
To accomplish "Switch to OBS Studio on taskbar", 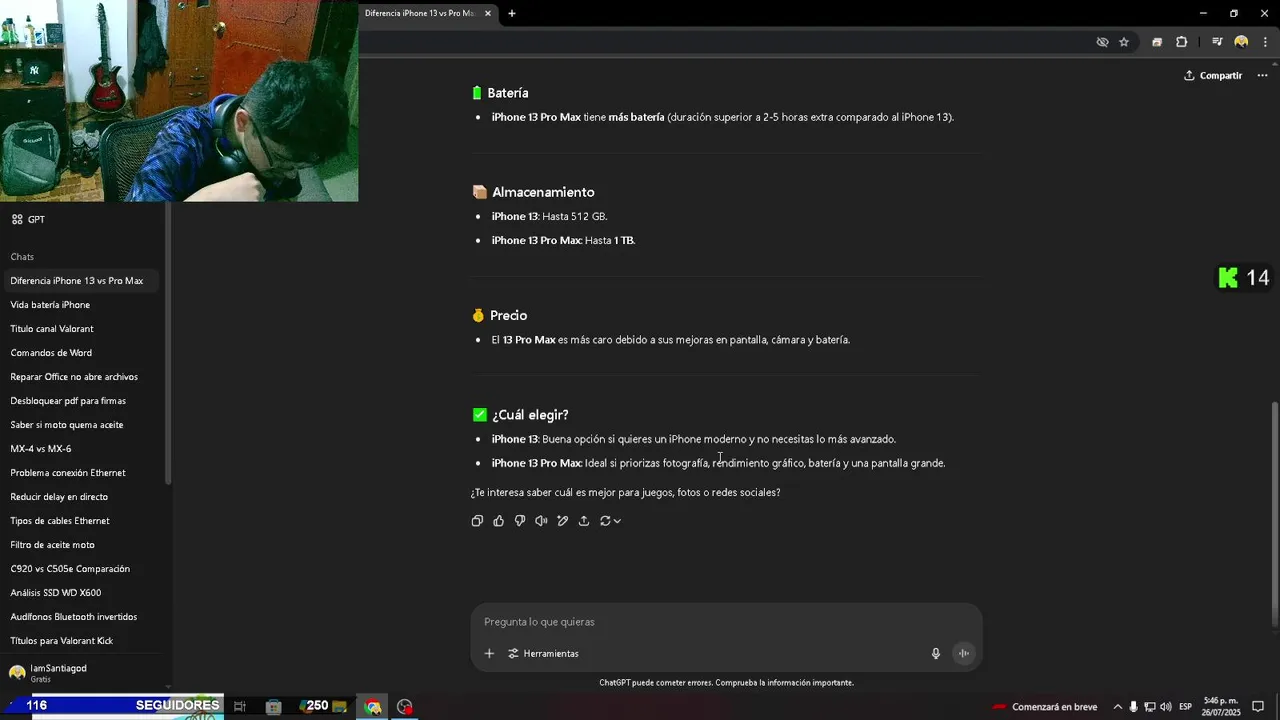I will pos(405,707).
